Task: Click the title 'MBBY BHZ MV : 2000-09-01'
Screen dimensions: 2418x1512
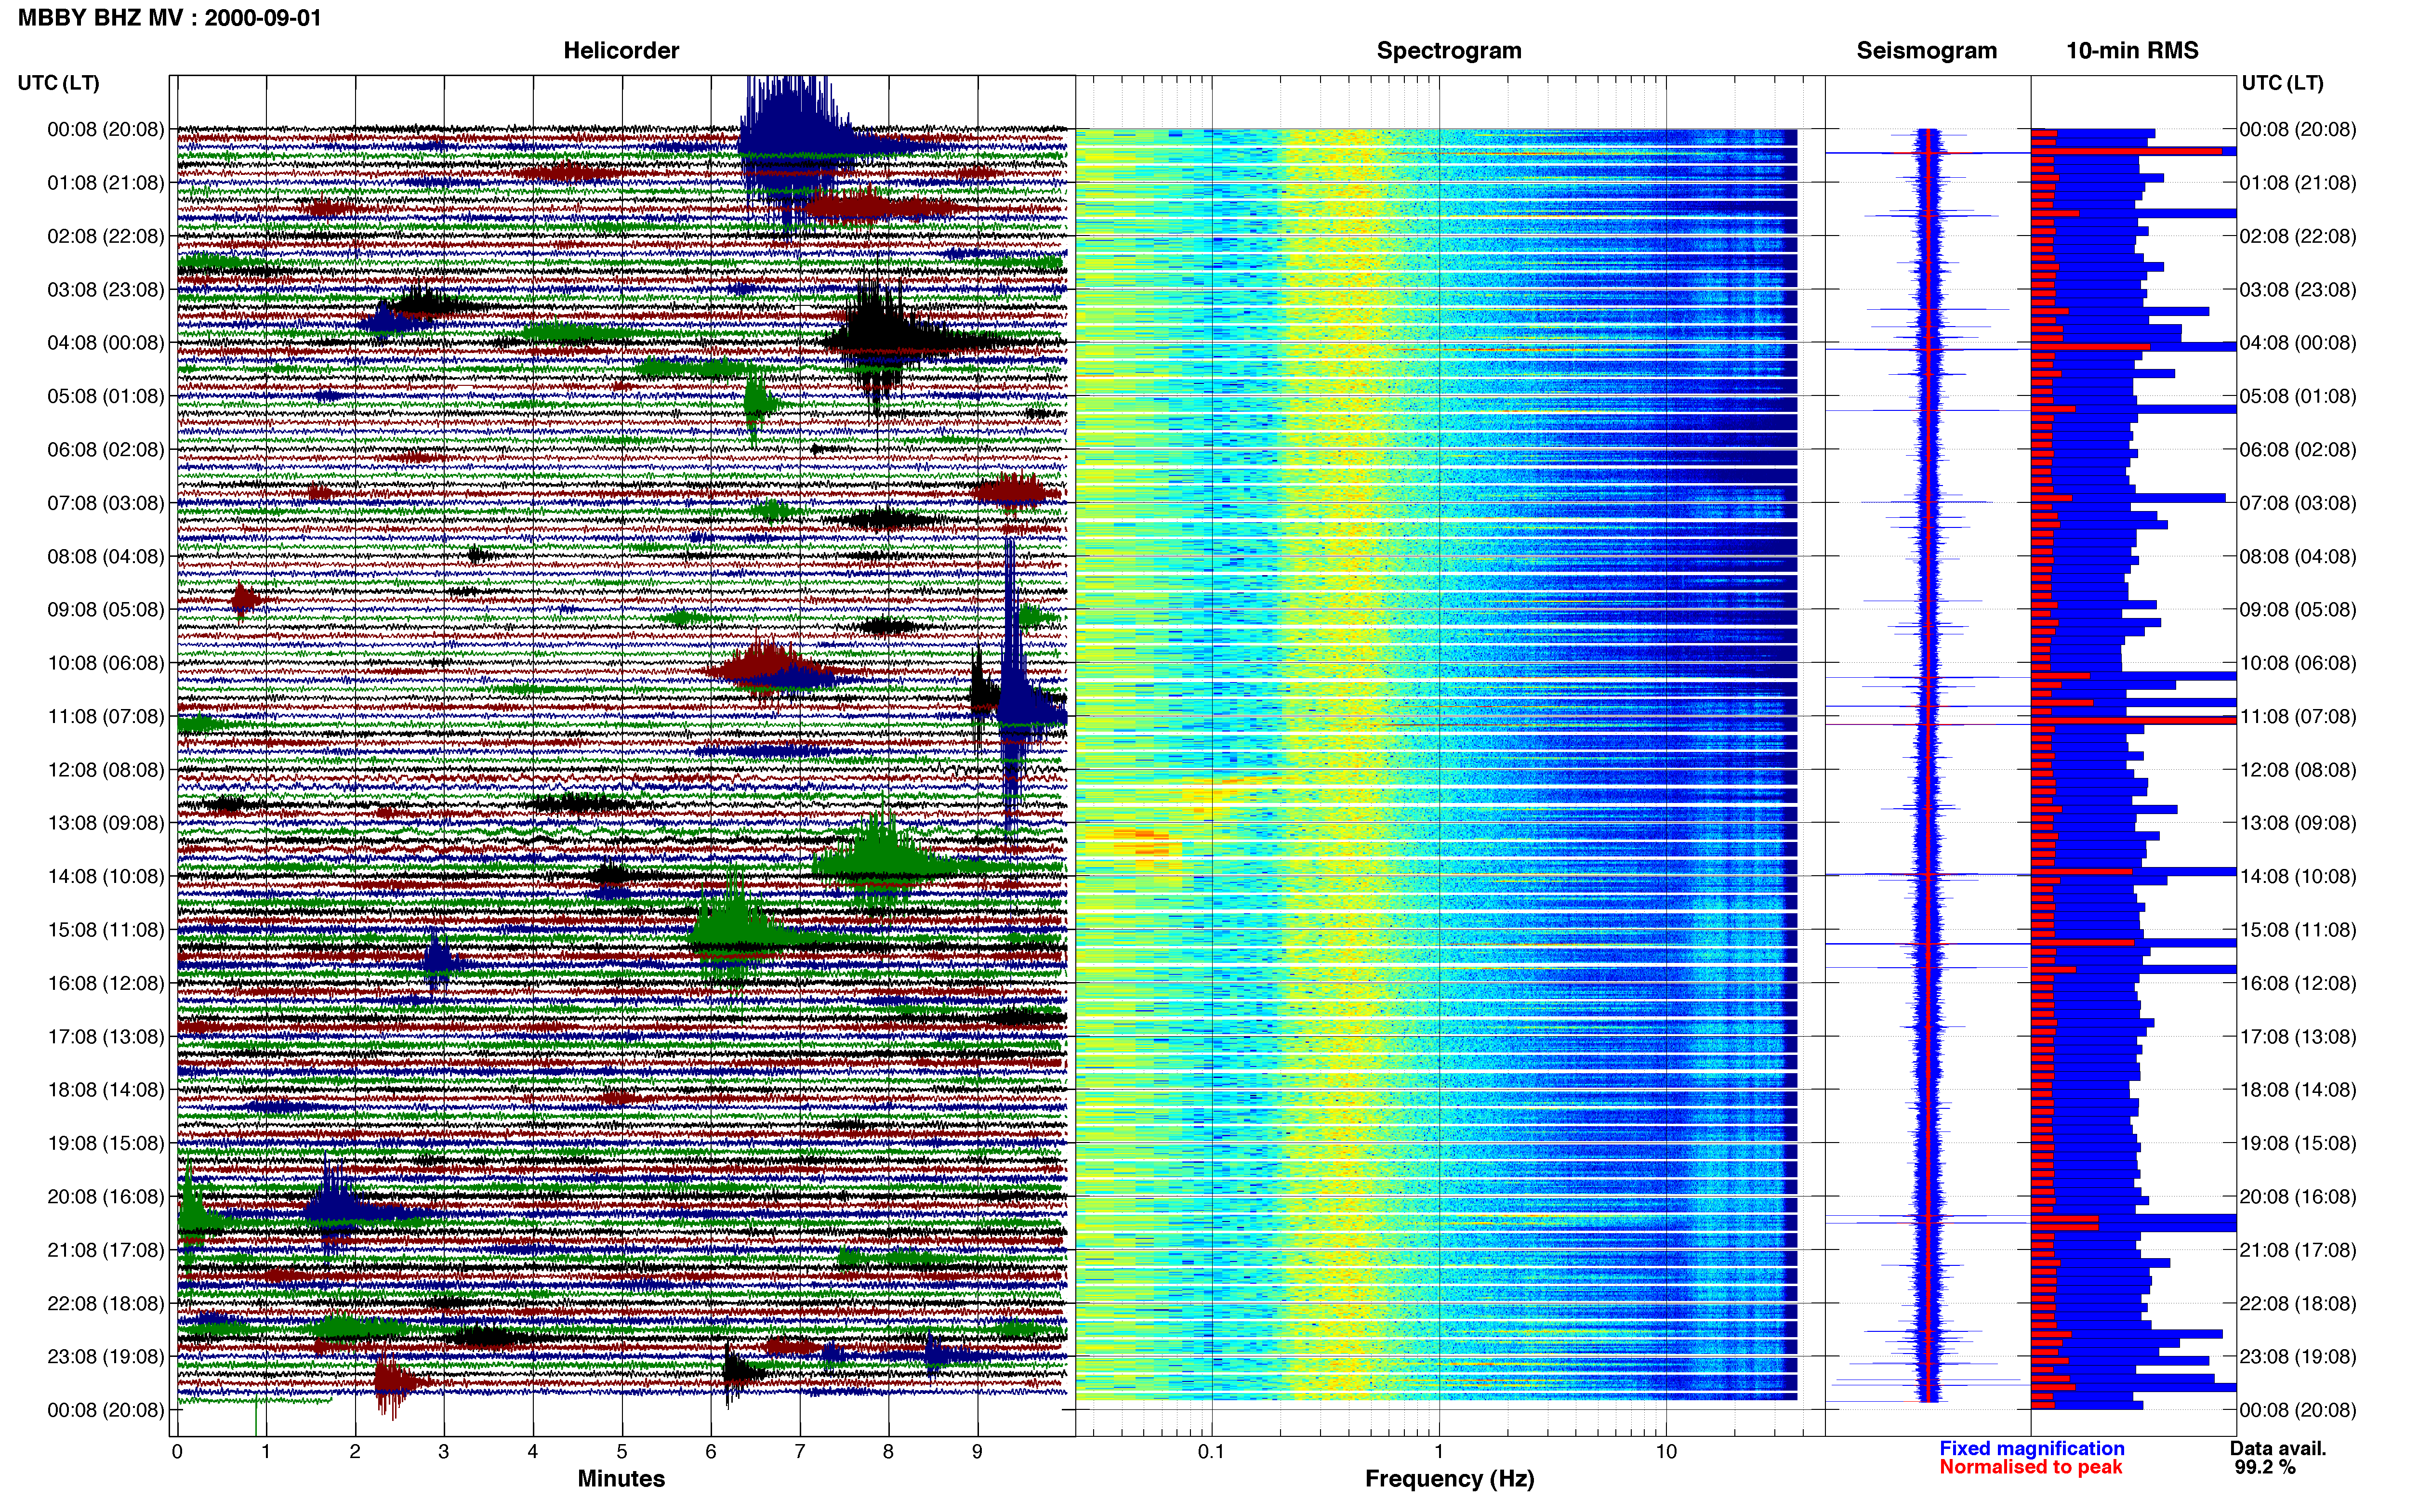Action: (169, 18)
